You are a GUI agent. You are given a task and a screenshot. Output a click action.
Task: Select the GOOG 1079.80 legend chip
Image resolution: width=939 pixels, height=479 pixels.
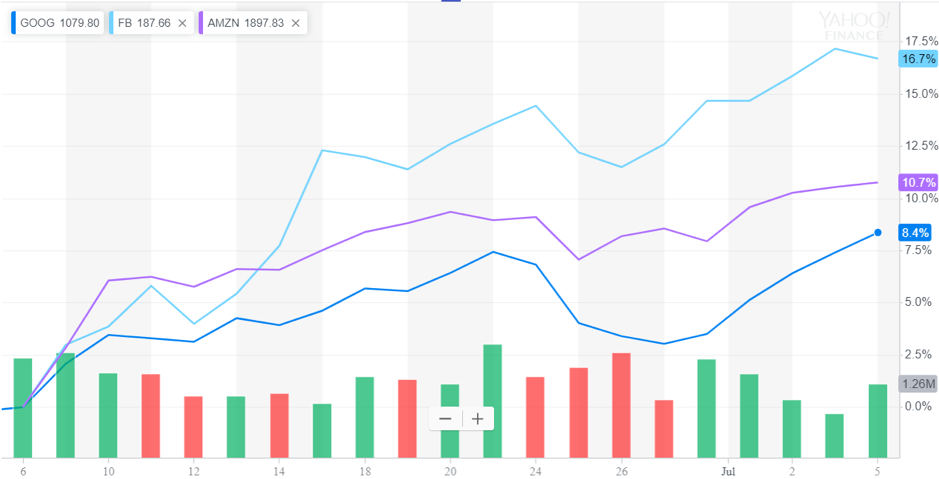click(57, 23)
